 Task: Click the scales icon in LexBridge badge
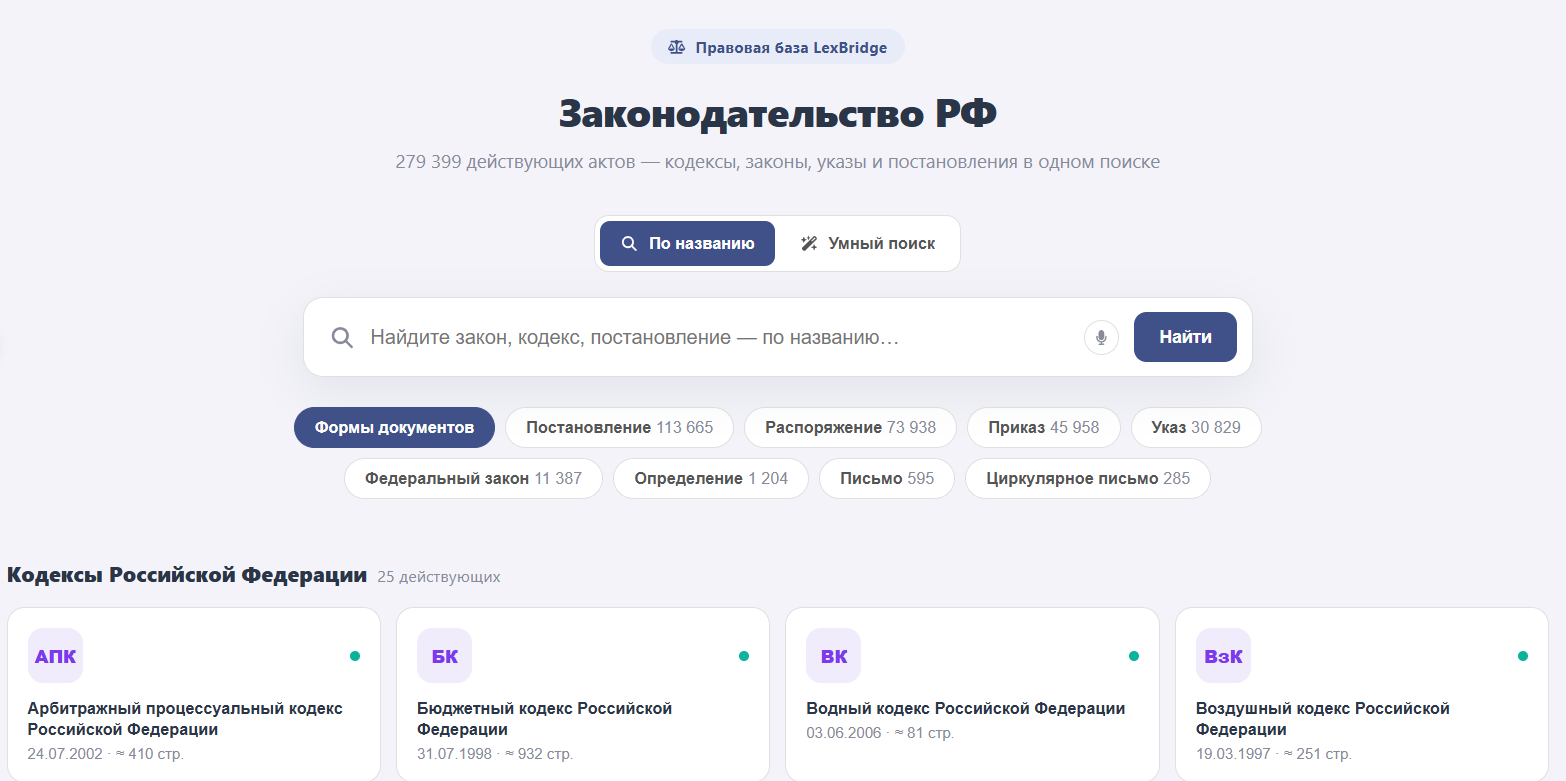tap(677, 47)
